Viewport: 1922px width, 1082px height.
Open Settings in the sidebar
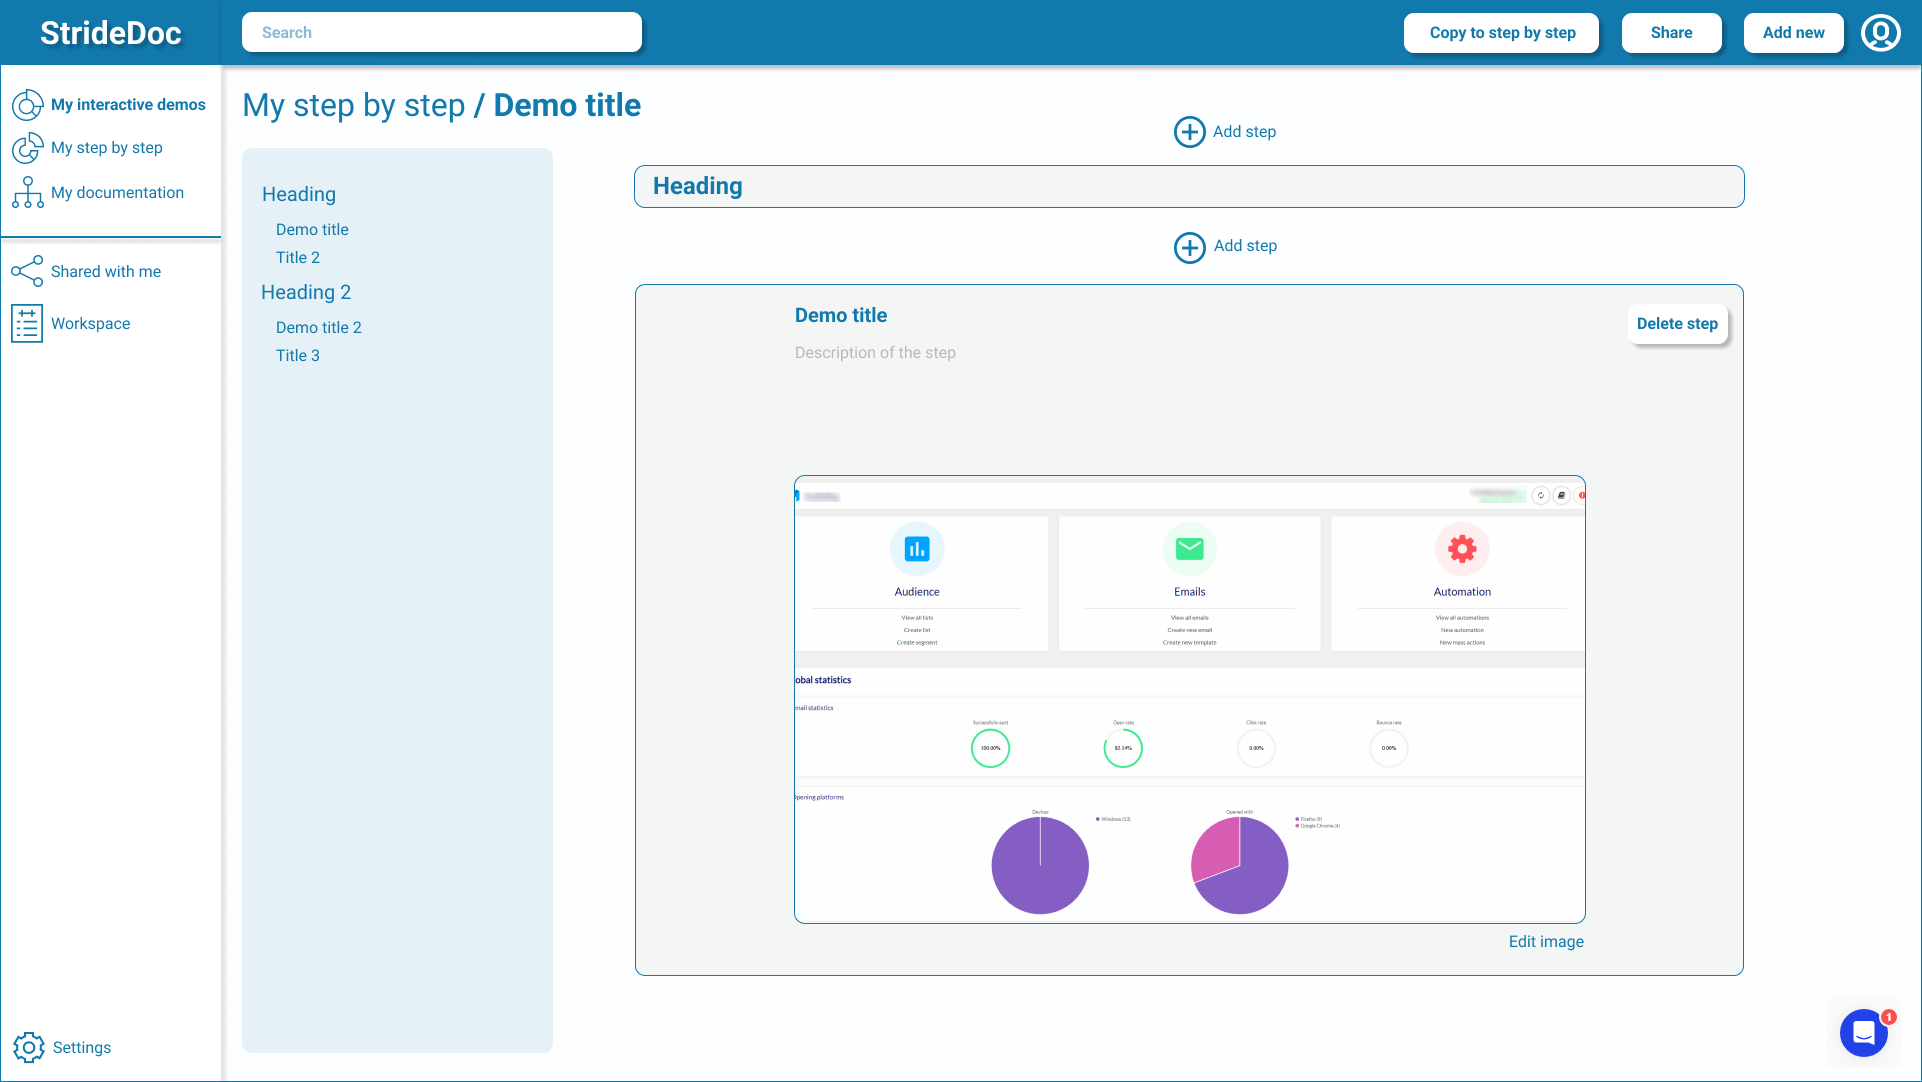tap(82, 1047)
